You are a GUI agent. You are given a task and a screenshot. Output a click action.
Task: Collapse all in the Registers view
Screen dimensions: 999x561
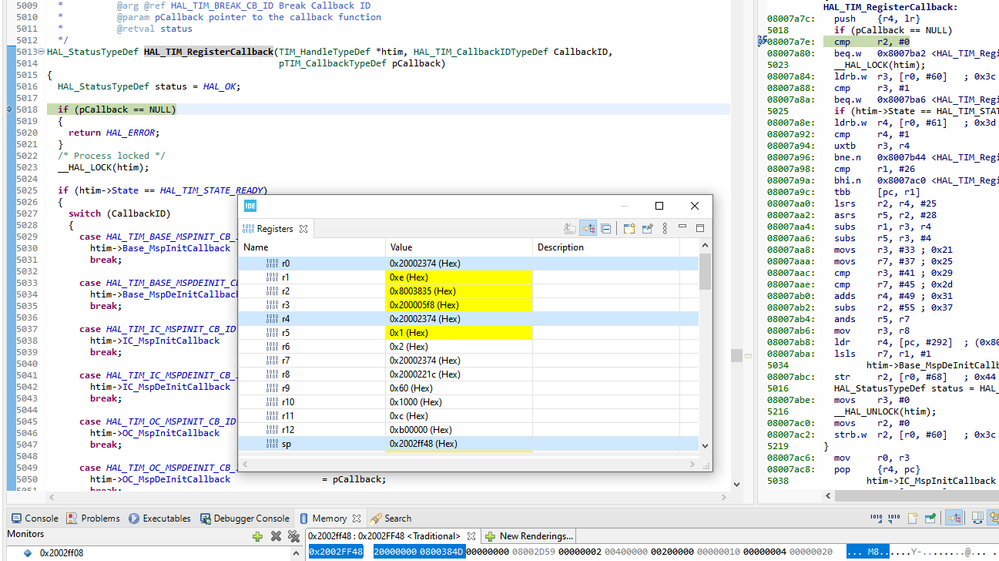coord(606,229)
